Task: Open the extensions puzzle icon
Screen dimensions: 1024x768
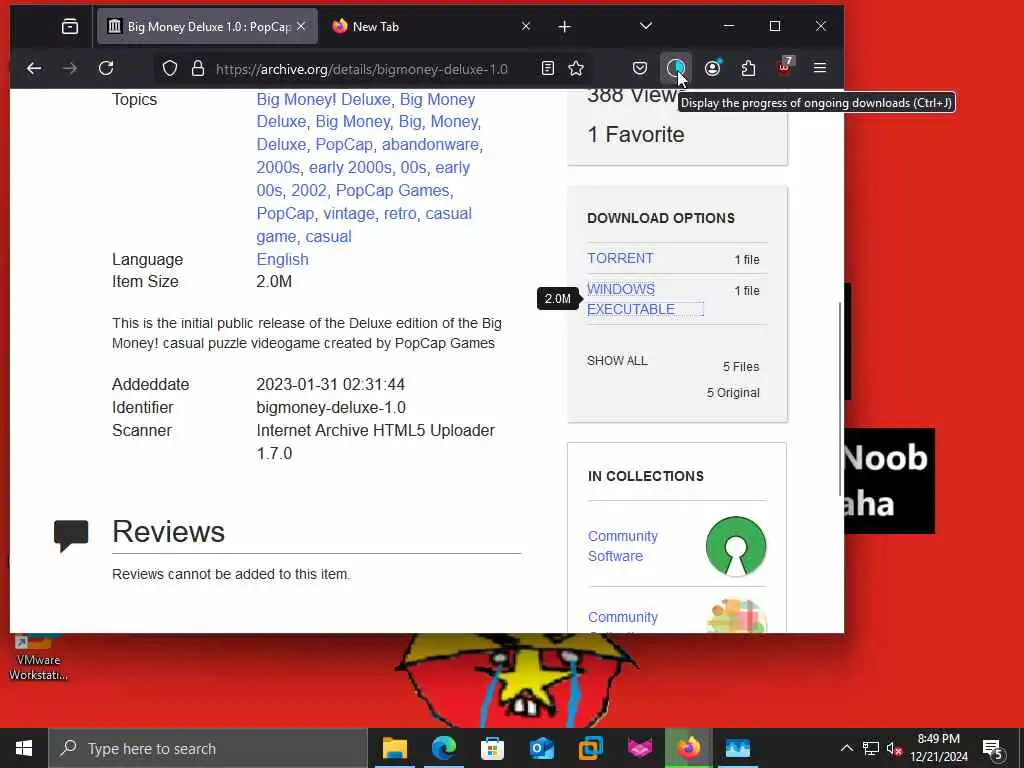Action: point(748,69)
